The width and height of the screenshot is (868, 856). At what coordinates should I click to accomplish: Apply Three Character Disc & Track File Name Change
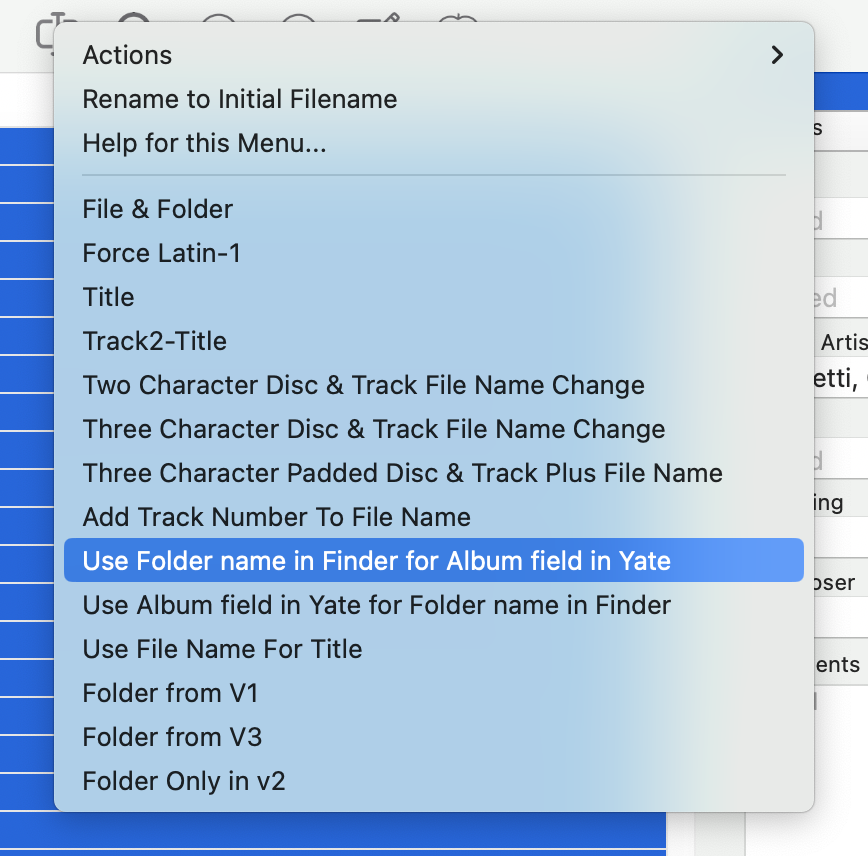tap(373, 429)
